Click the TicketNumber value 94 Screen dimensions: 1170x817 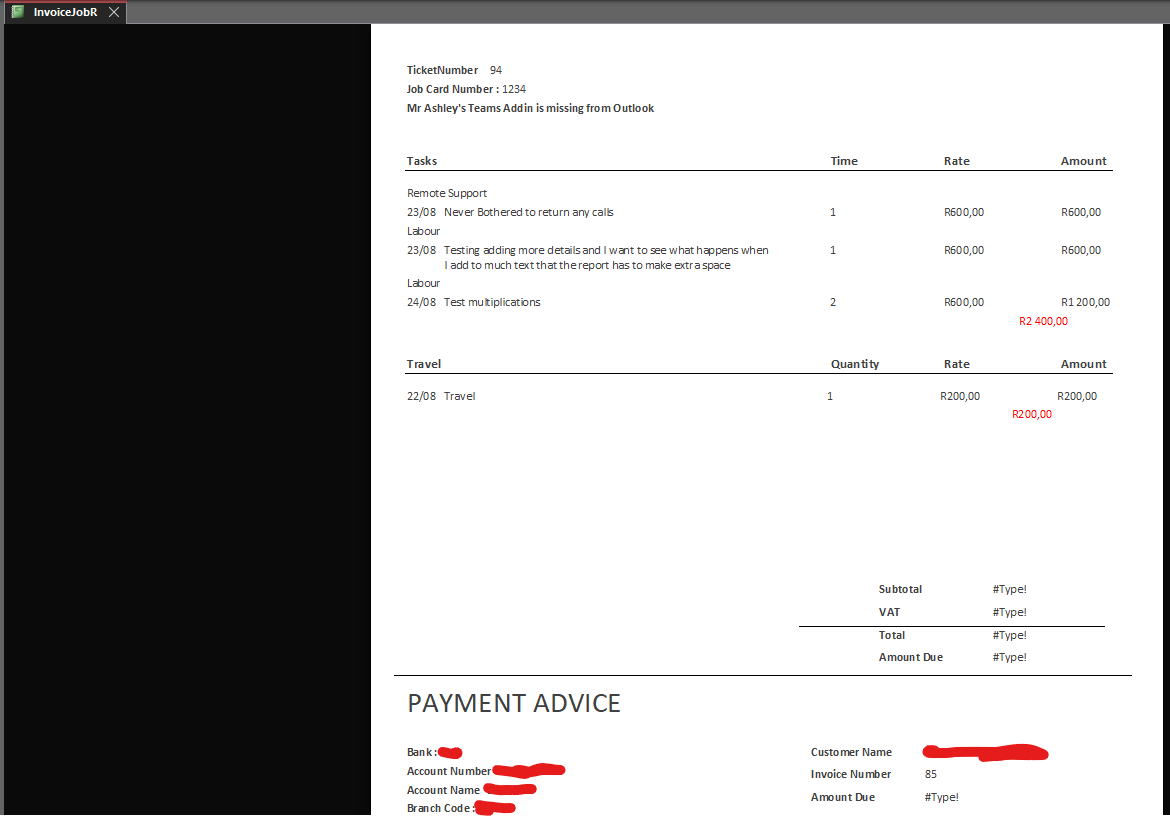point(495,70)
